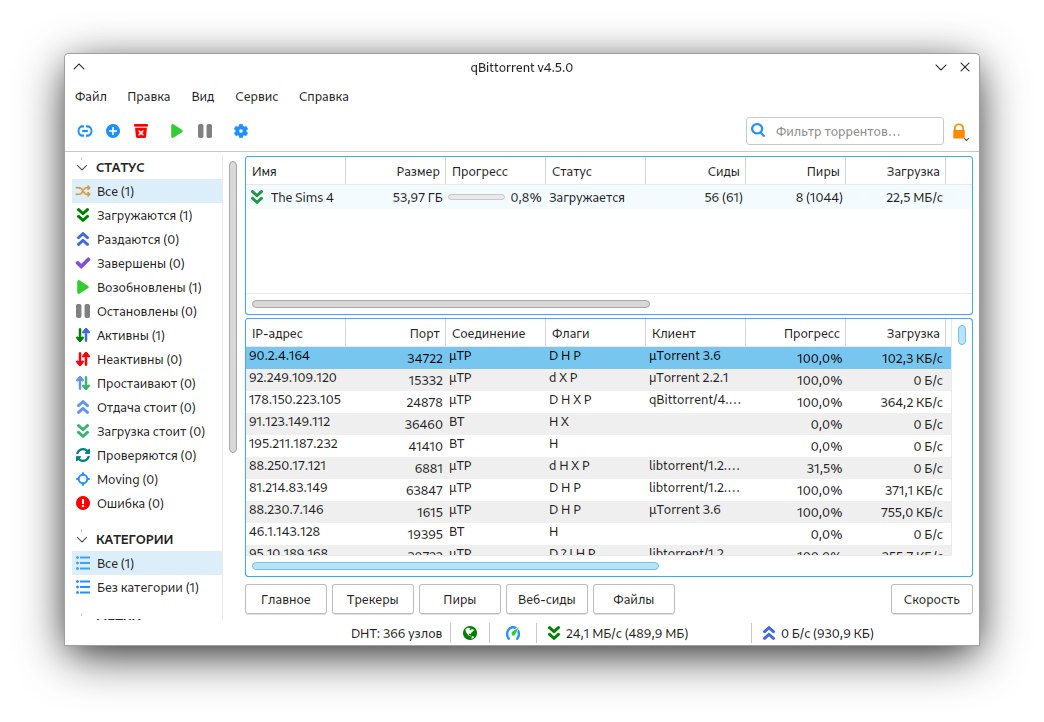This screenshot has width=1044, height=722.
Task: Click the Файлы button
Action: click(633, 600)
